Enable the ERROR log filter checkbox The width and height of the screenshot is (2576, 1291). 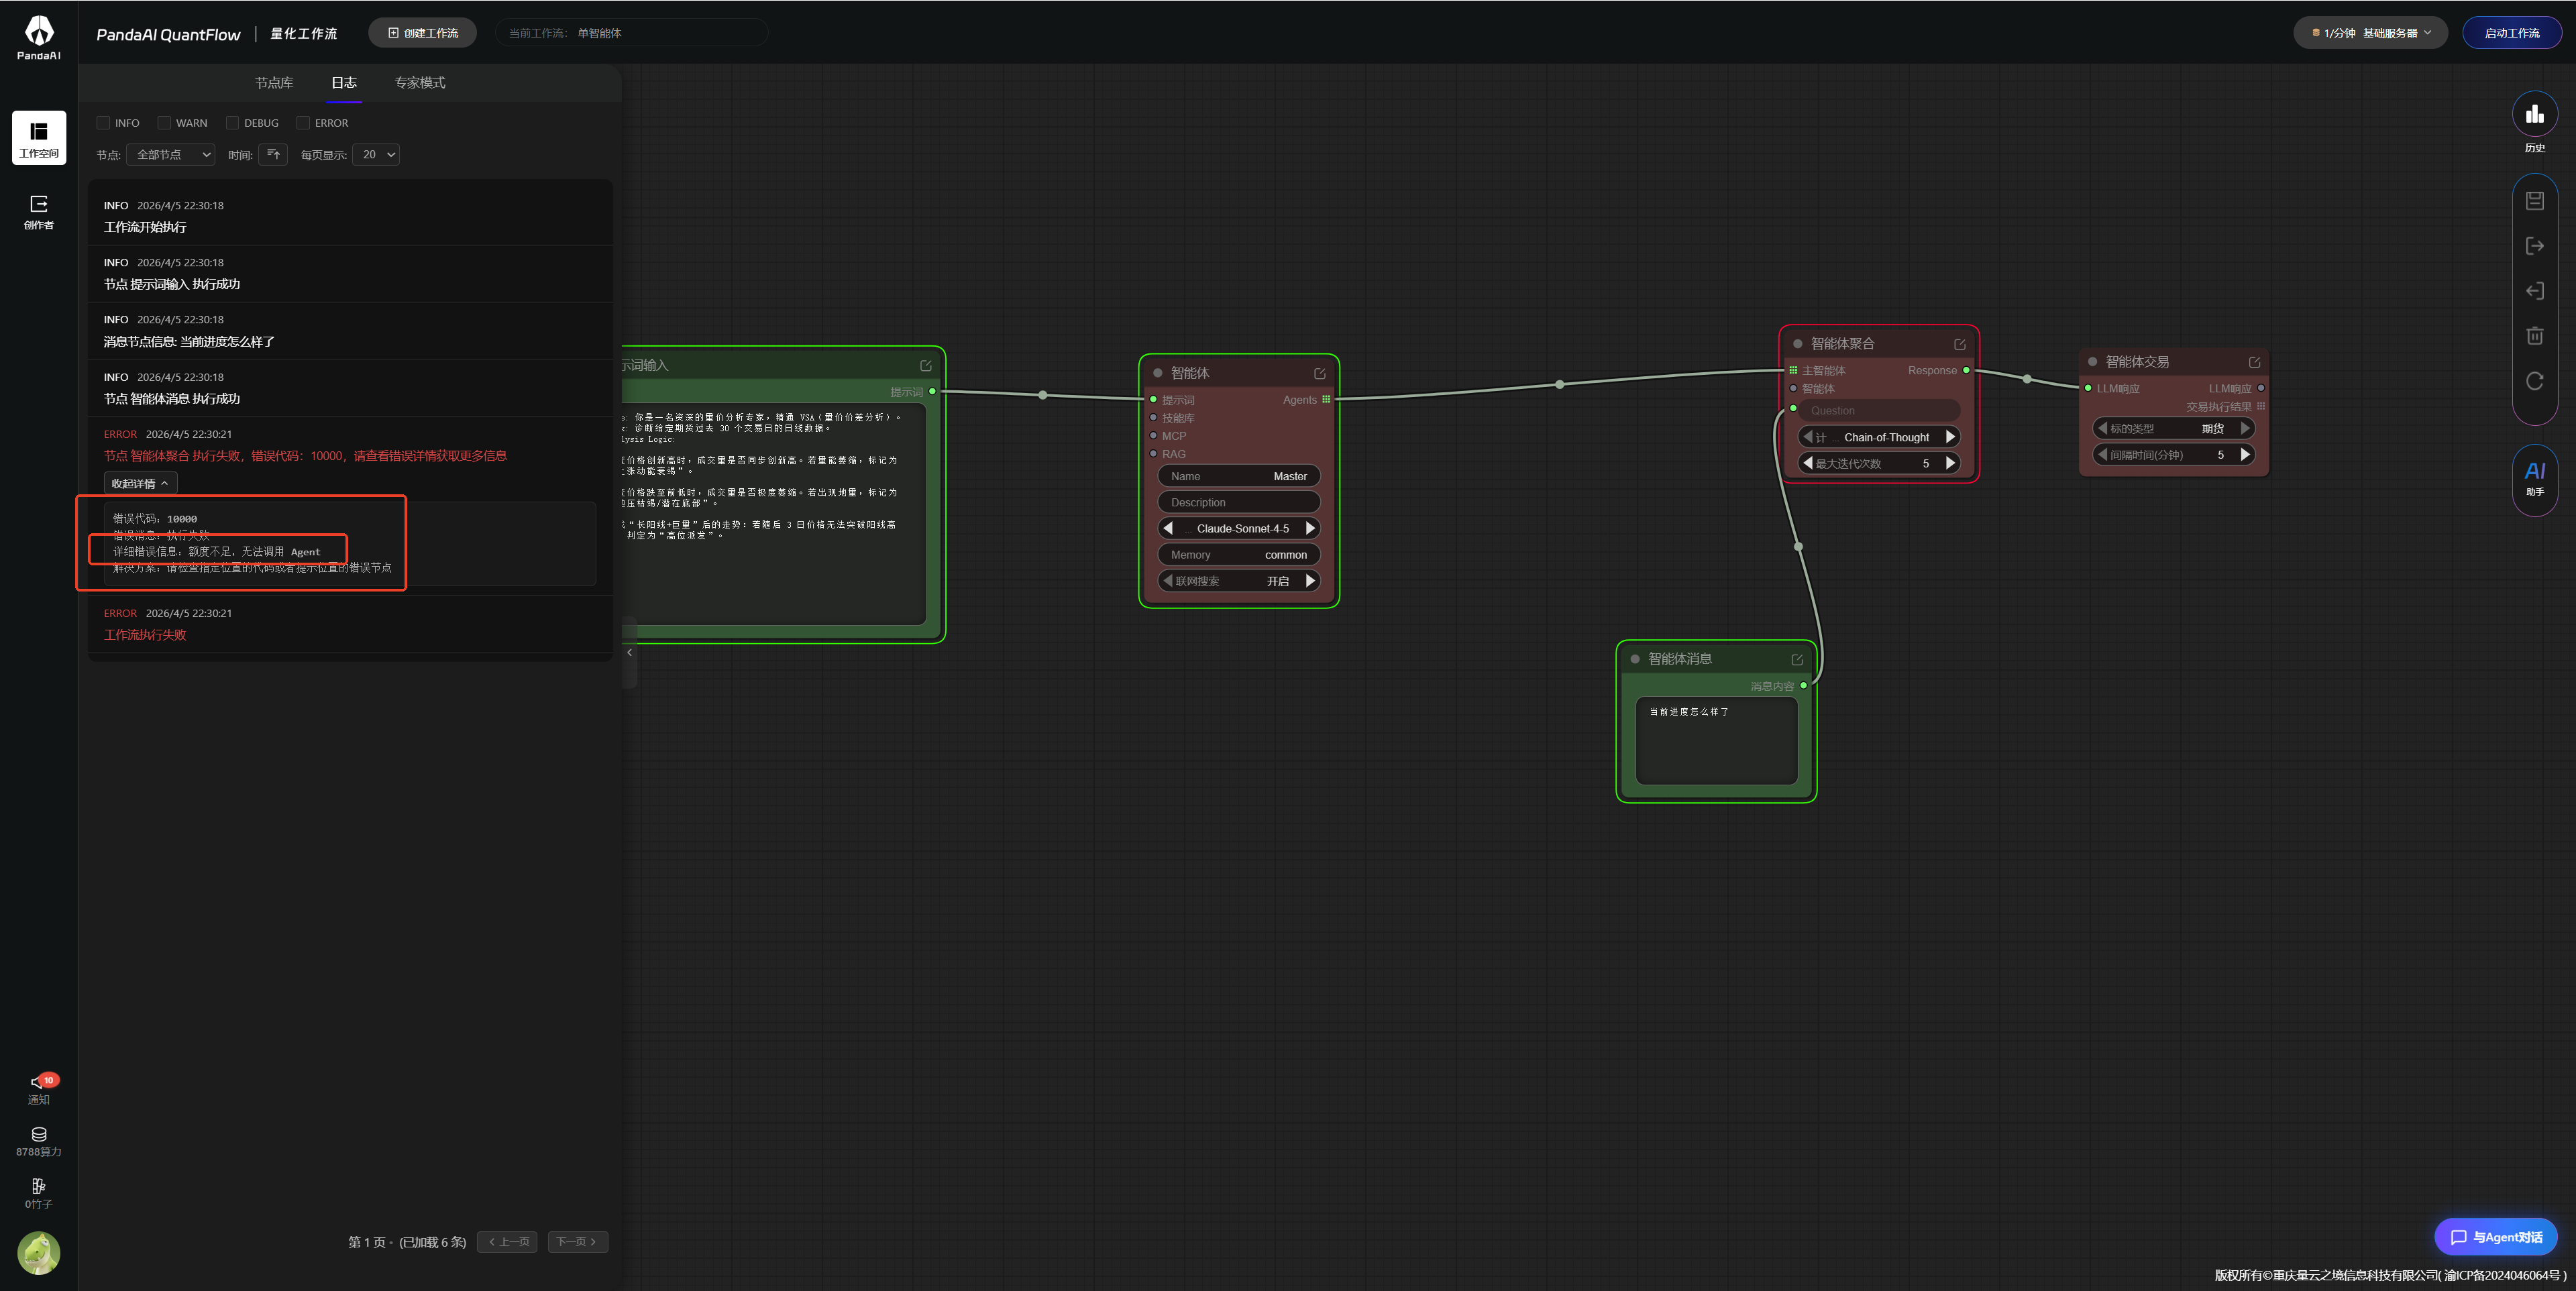(x=303, y=123)
